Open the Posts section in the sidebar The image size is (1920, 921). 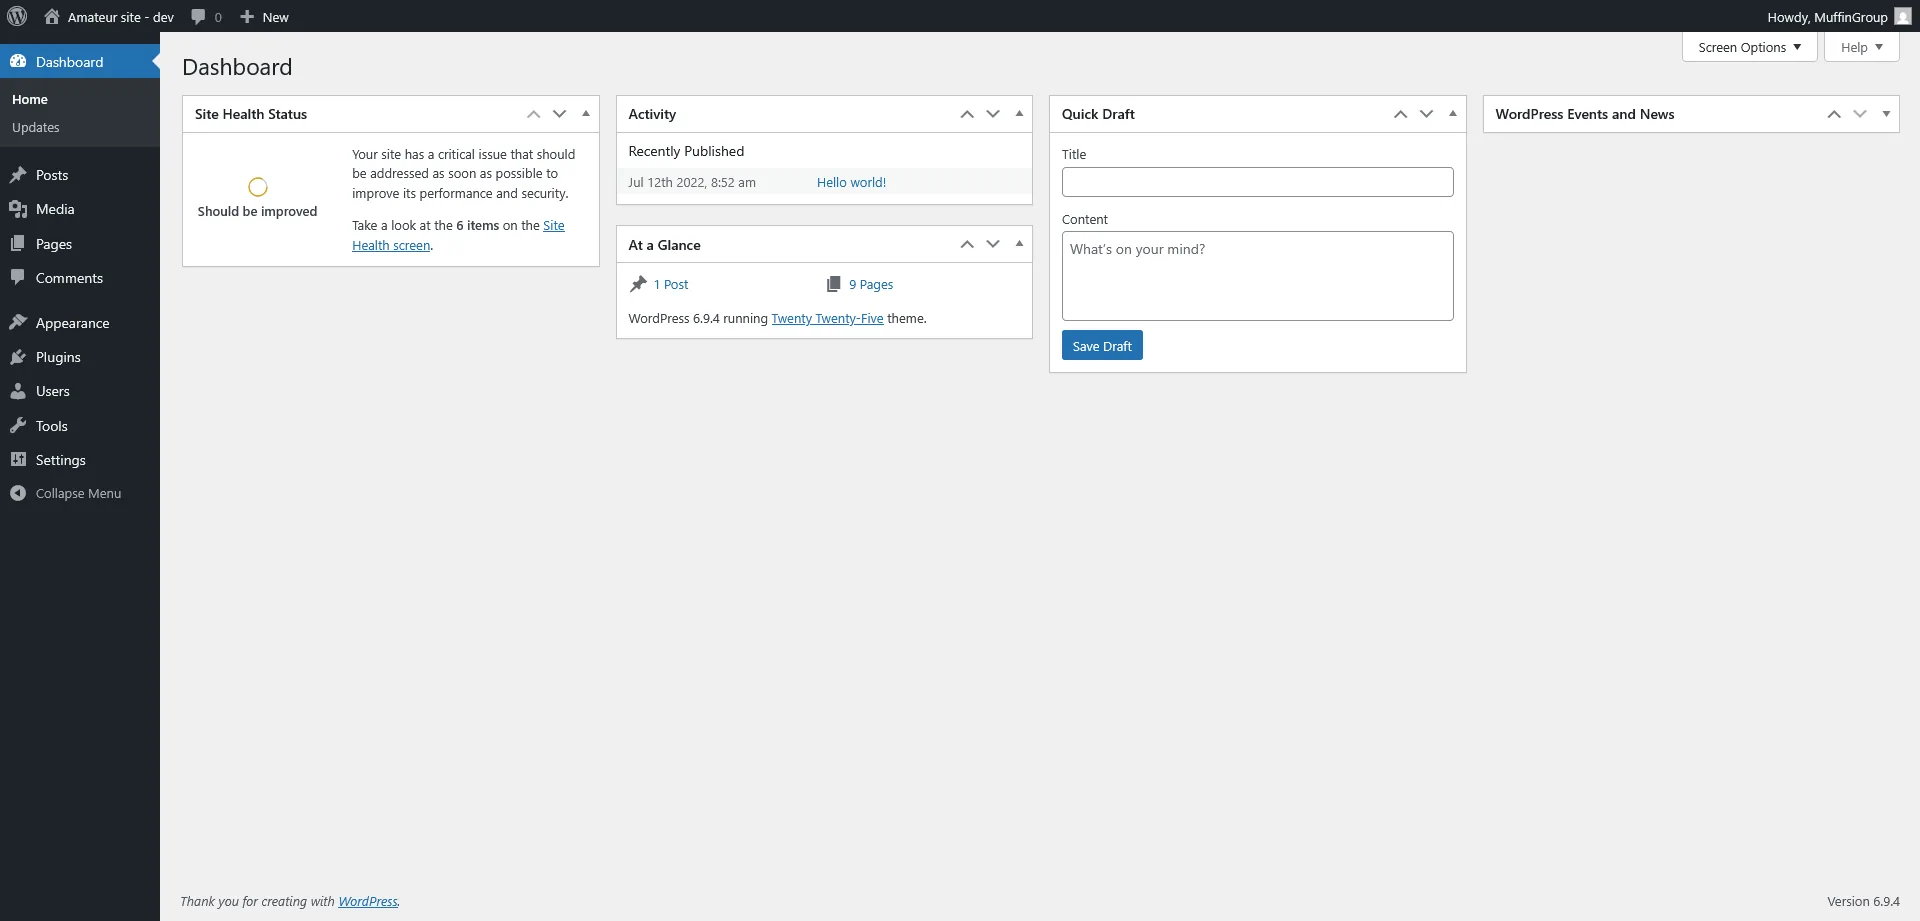(51, 175)
